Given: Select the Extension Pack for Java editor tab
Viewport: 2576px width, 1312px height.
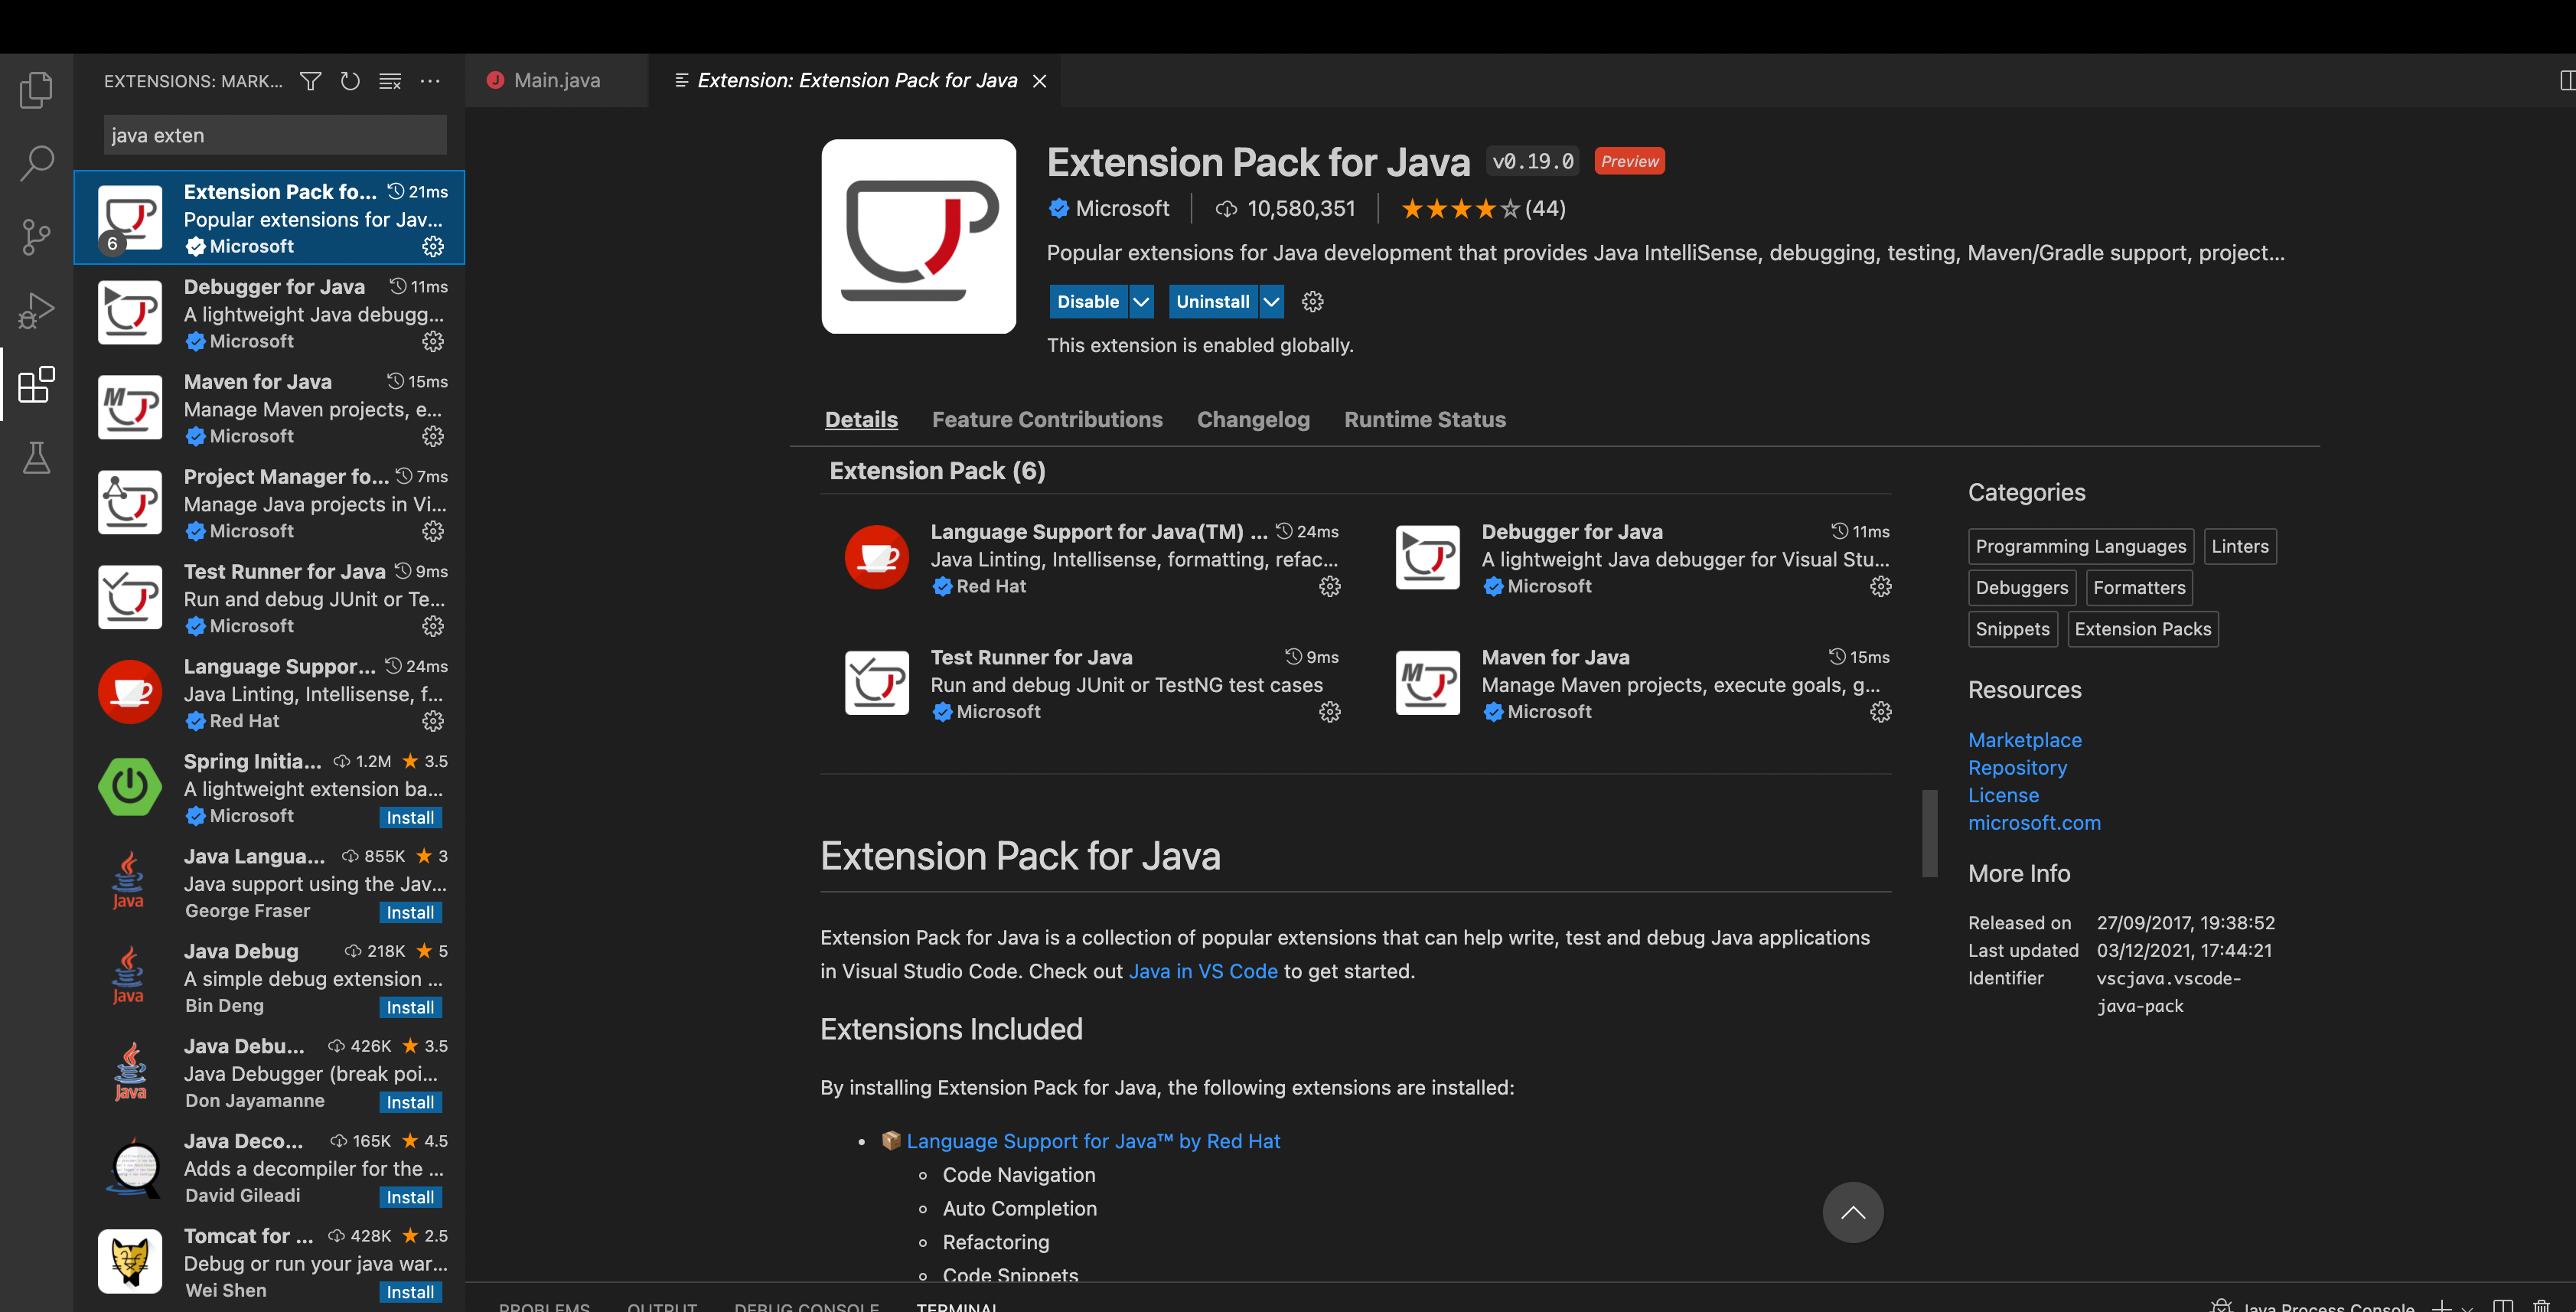Looking at the screenshot, I should click(856, 80).
